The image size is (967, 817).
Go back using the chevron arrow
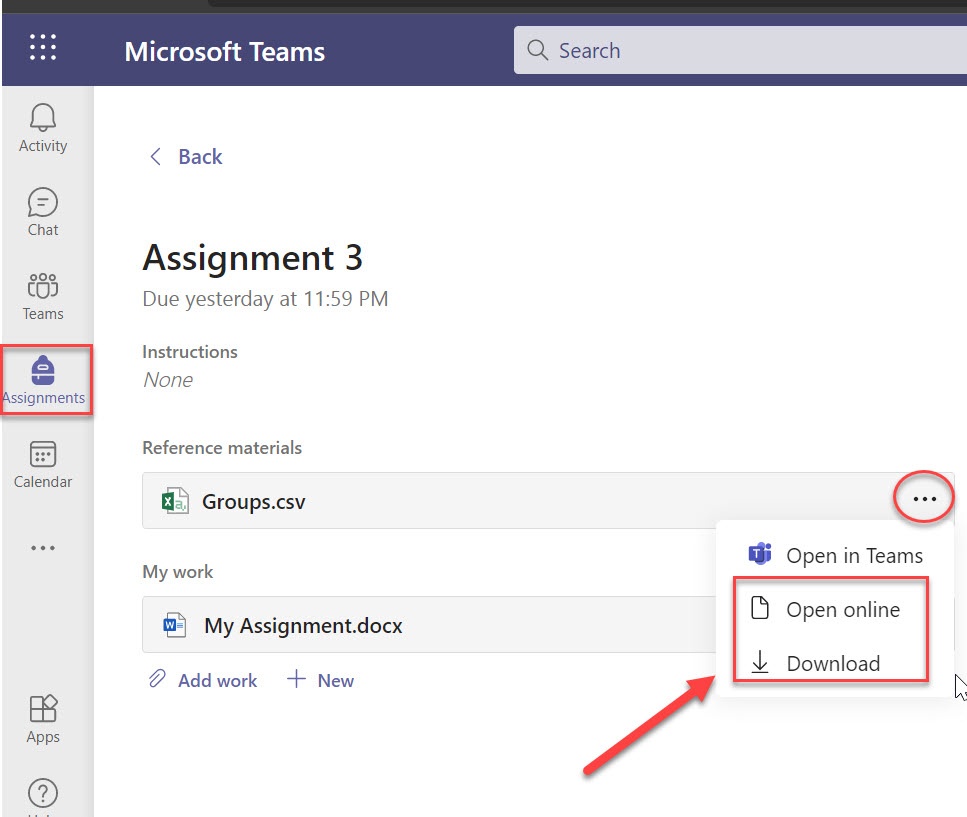point(155,157)
